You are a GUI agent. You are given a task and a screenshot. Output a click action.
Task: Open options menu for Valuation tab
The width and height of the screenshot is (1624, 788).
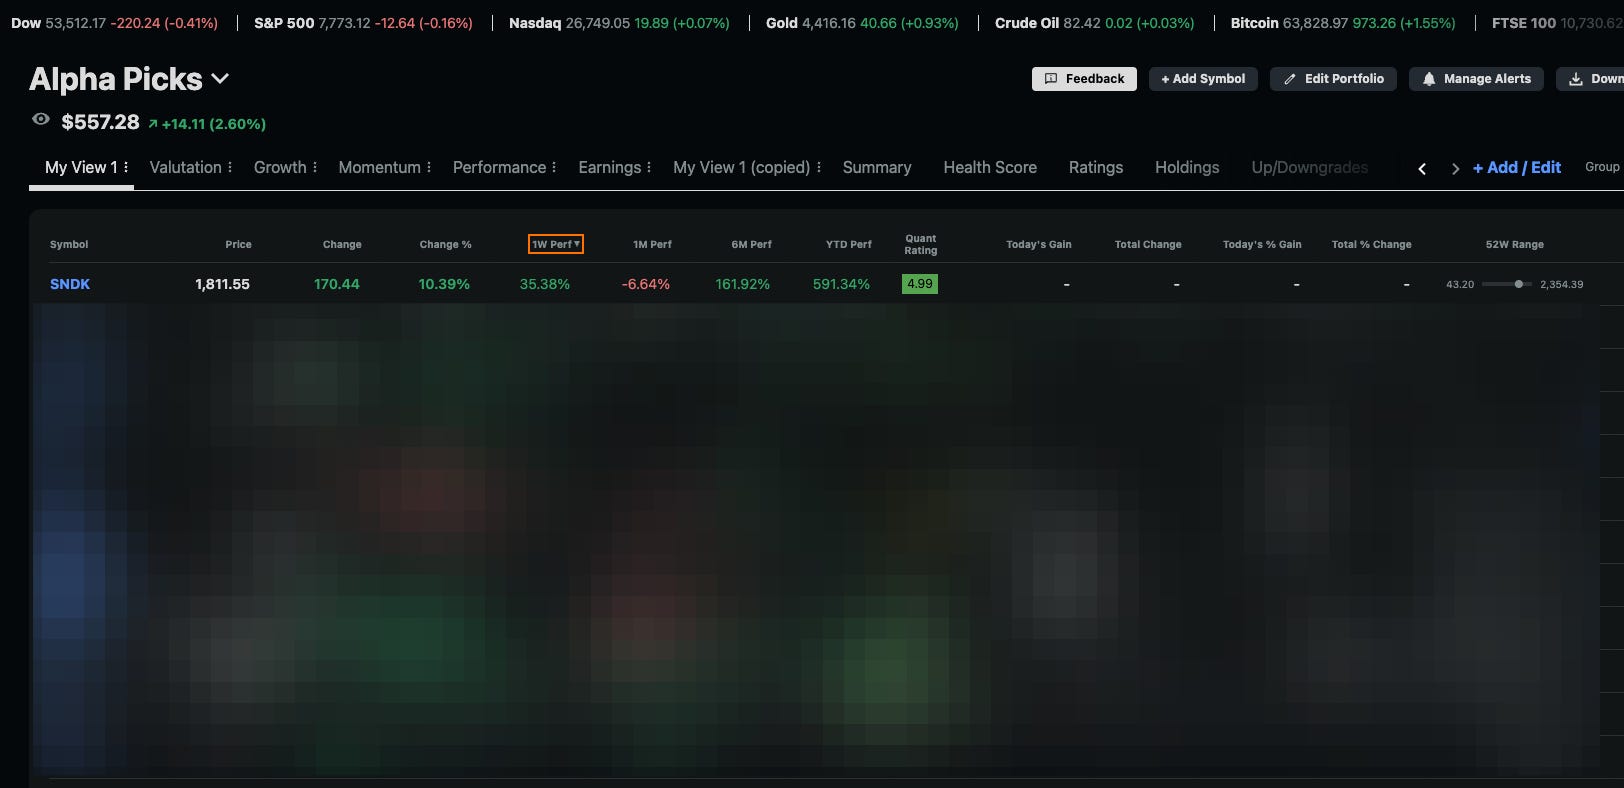[230, 167]
